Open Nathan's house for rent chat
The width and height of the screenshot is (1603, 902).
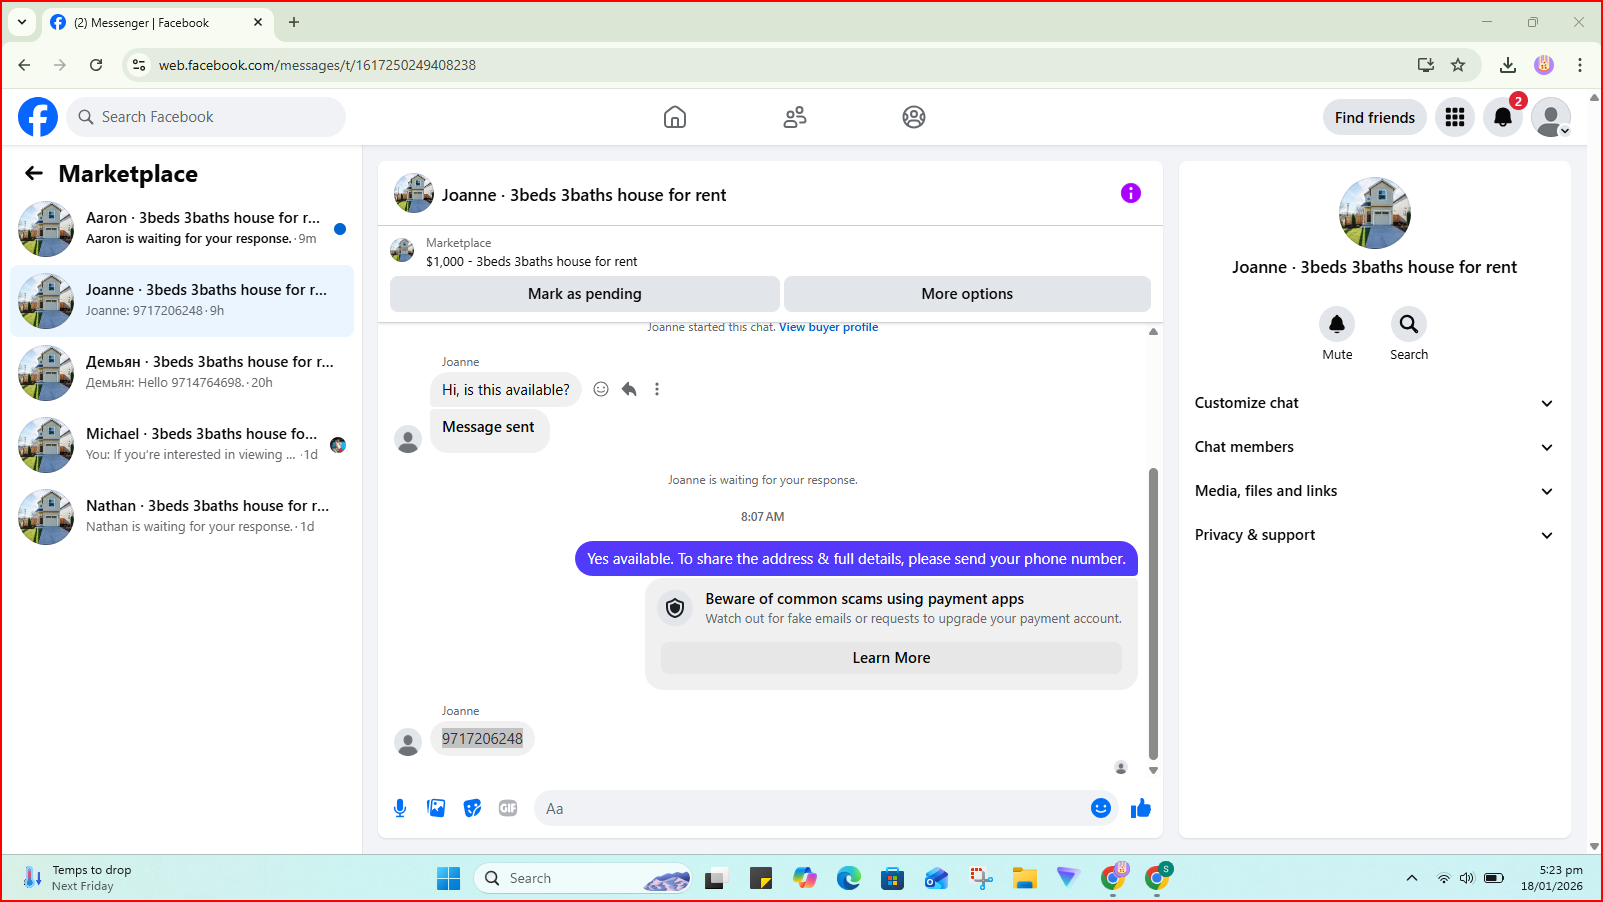tap(182, 517)
